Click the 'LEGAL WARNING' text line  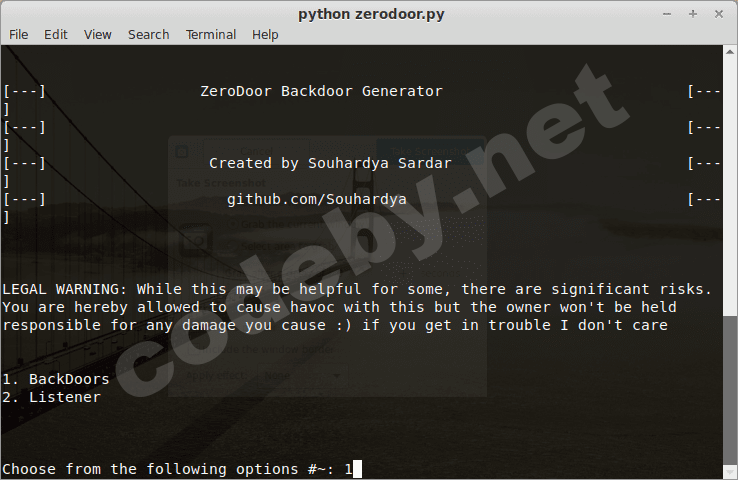click(357, 289)
